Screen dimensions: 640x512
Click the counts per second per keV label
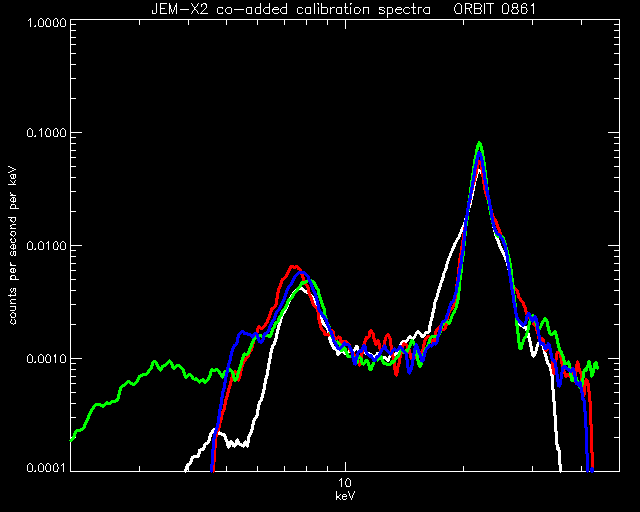point(13,246)
